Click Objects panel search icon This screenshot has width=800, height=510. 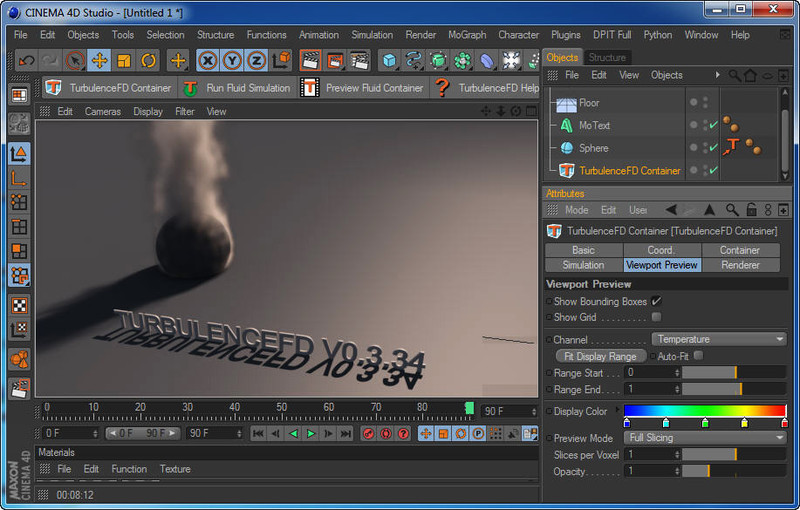[x=734, y=76]
